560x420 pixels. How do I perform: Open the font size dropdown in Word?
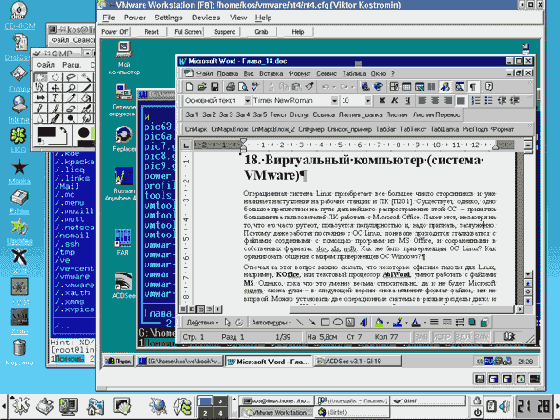367,101
